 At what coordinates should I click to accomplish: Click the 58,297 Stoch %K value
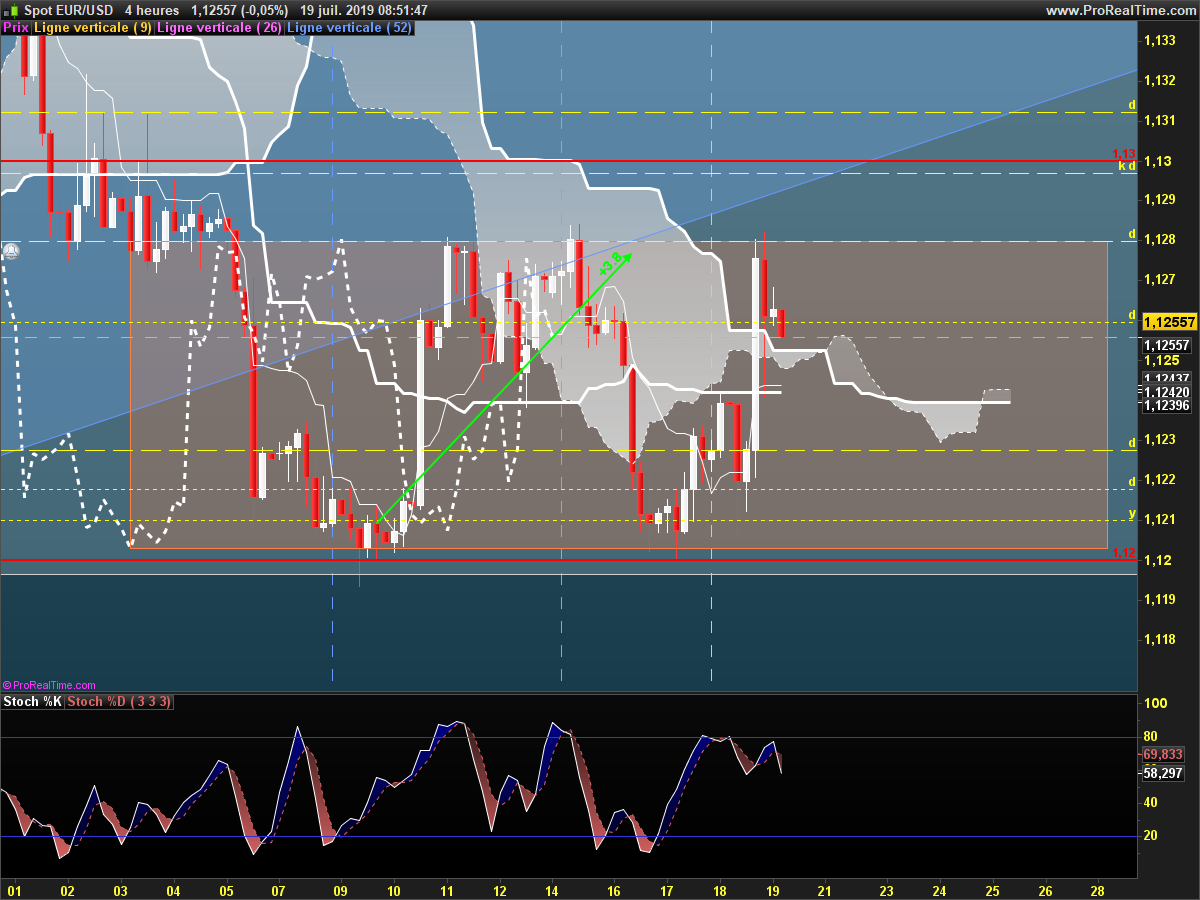tap(1163, 773)
